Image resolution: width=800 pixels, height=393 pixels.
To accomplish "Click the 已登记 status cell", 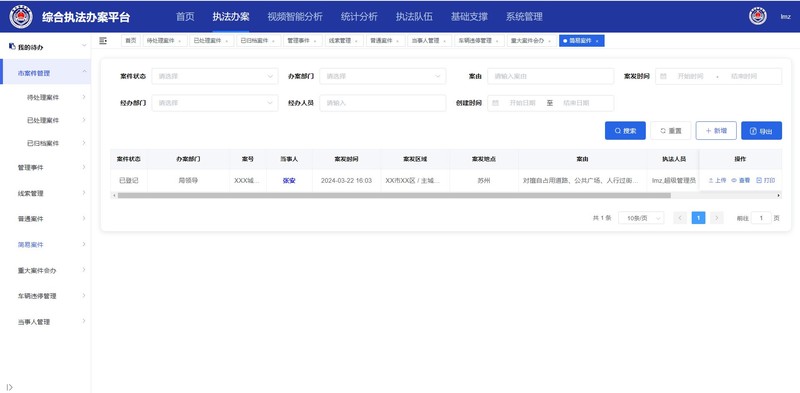I will (129, 181).
